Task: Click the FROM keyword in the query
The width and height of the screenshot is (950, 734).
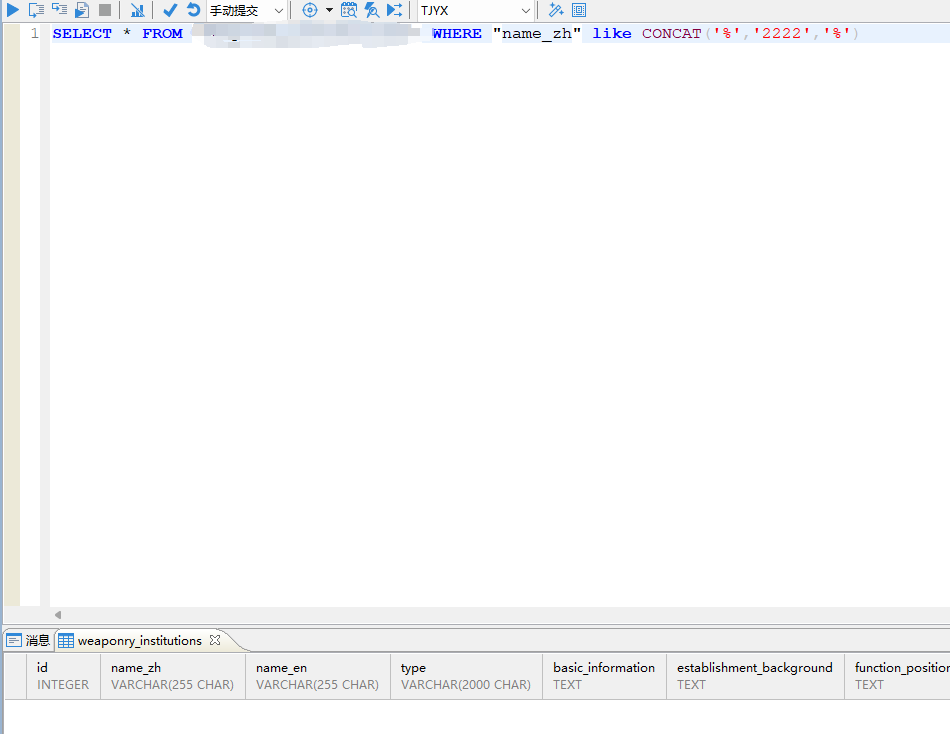Action: (162, 33)
